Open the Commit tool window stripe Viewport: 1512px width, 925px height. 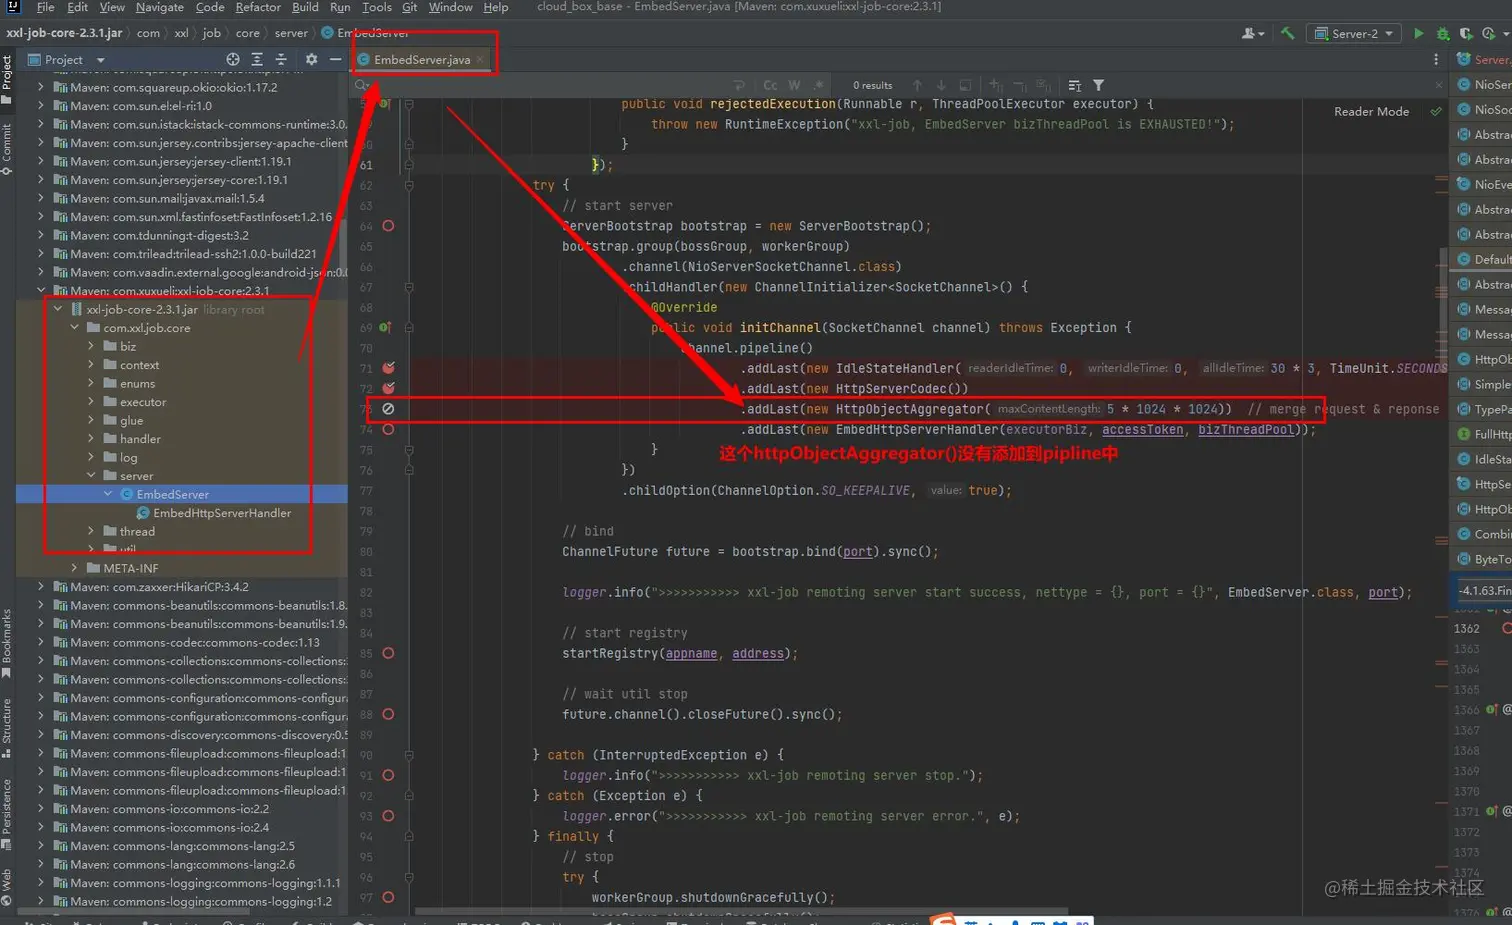tap(7, 149)
